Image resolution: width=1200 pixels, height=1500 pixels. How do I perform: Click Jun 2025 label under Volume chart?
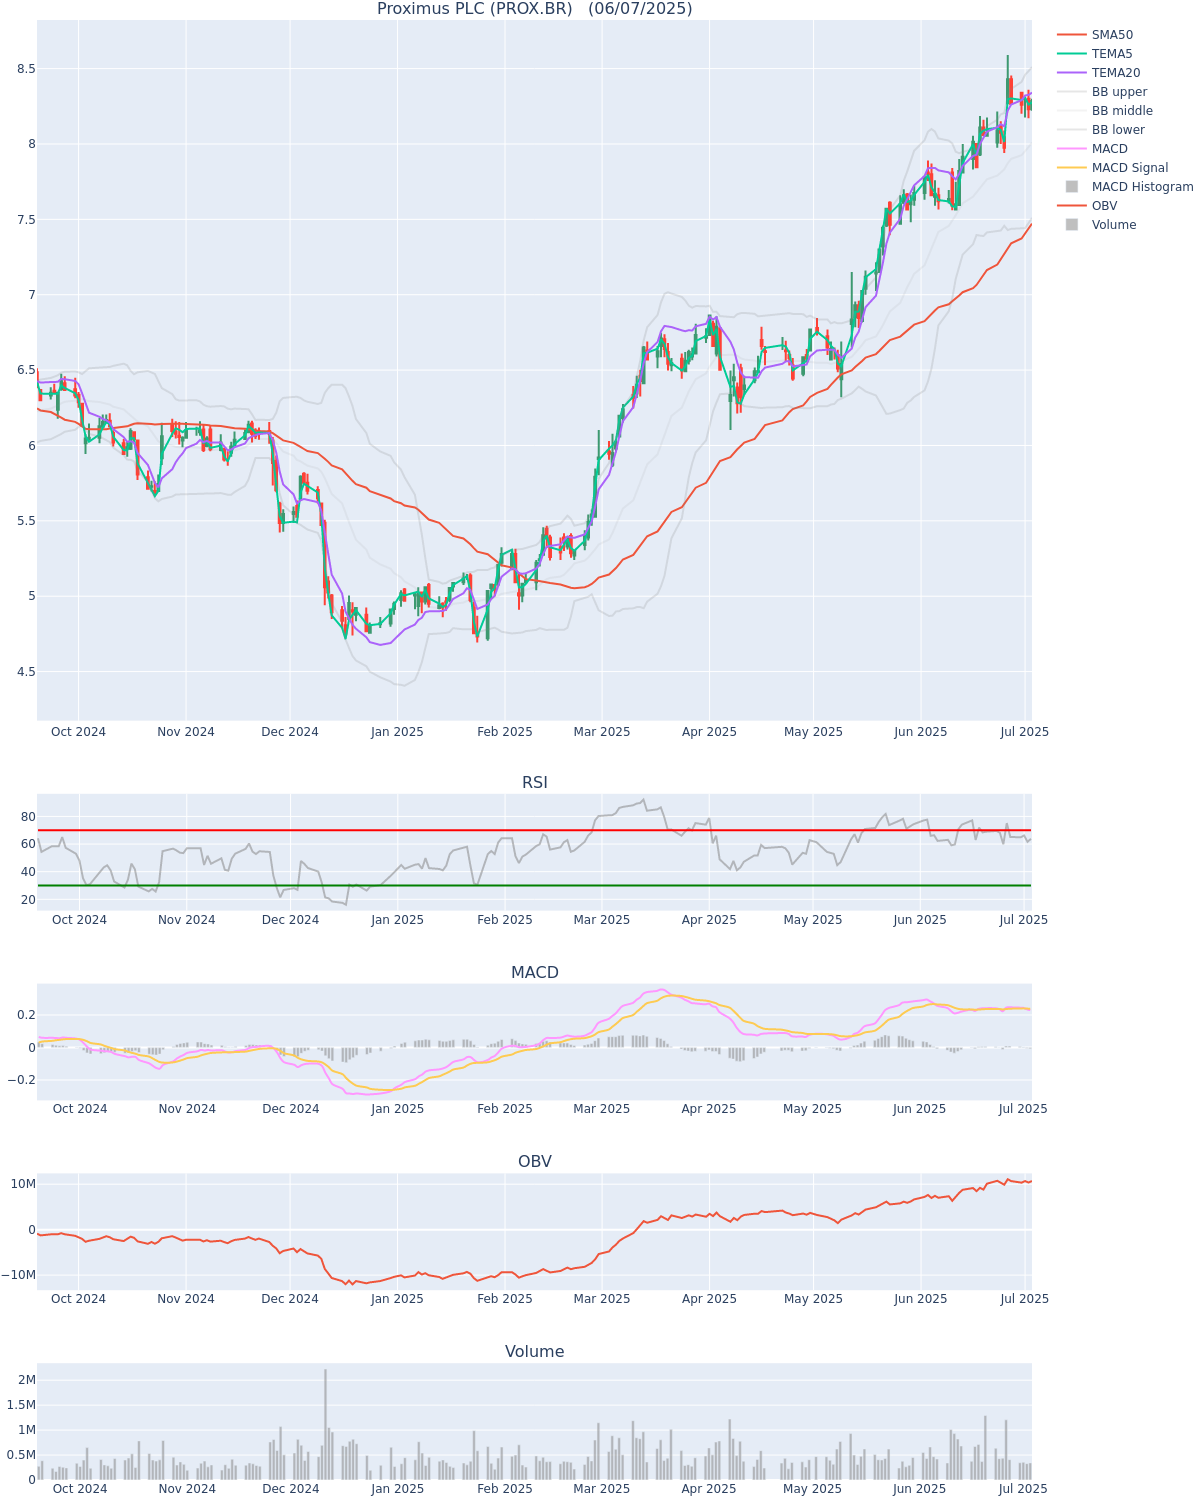pyautogui.click(x=920, y=1489)
